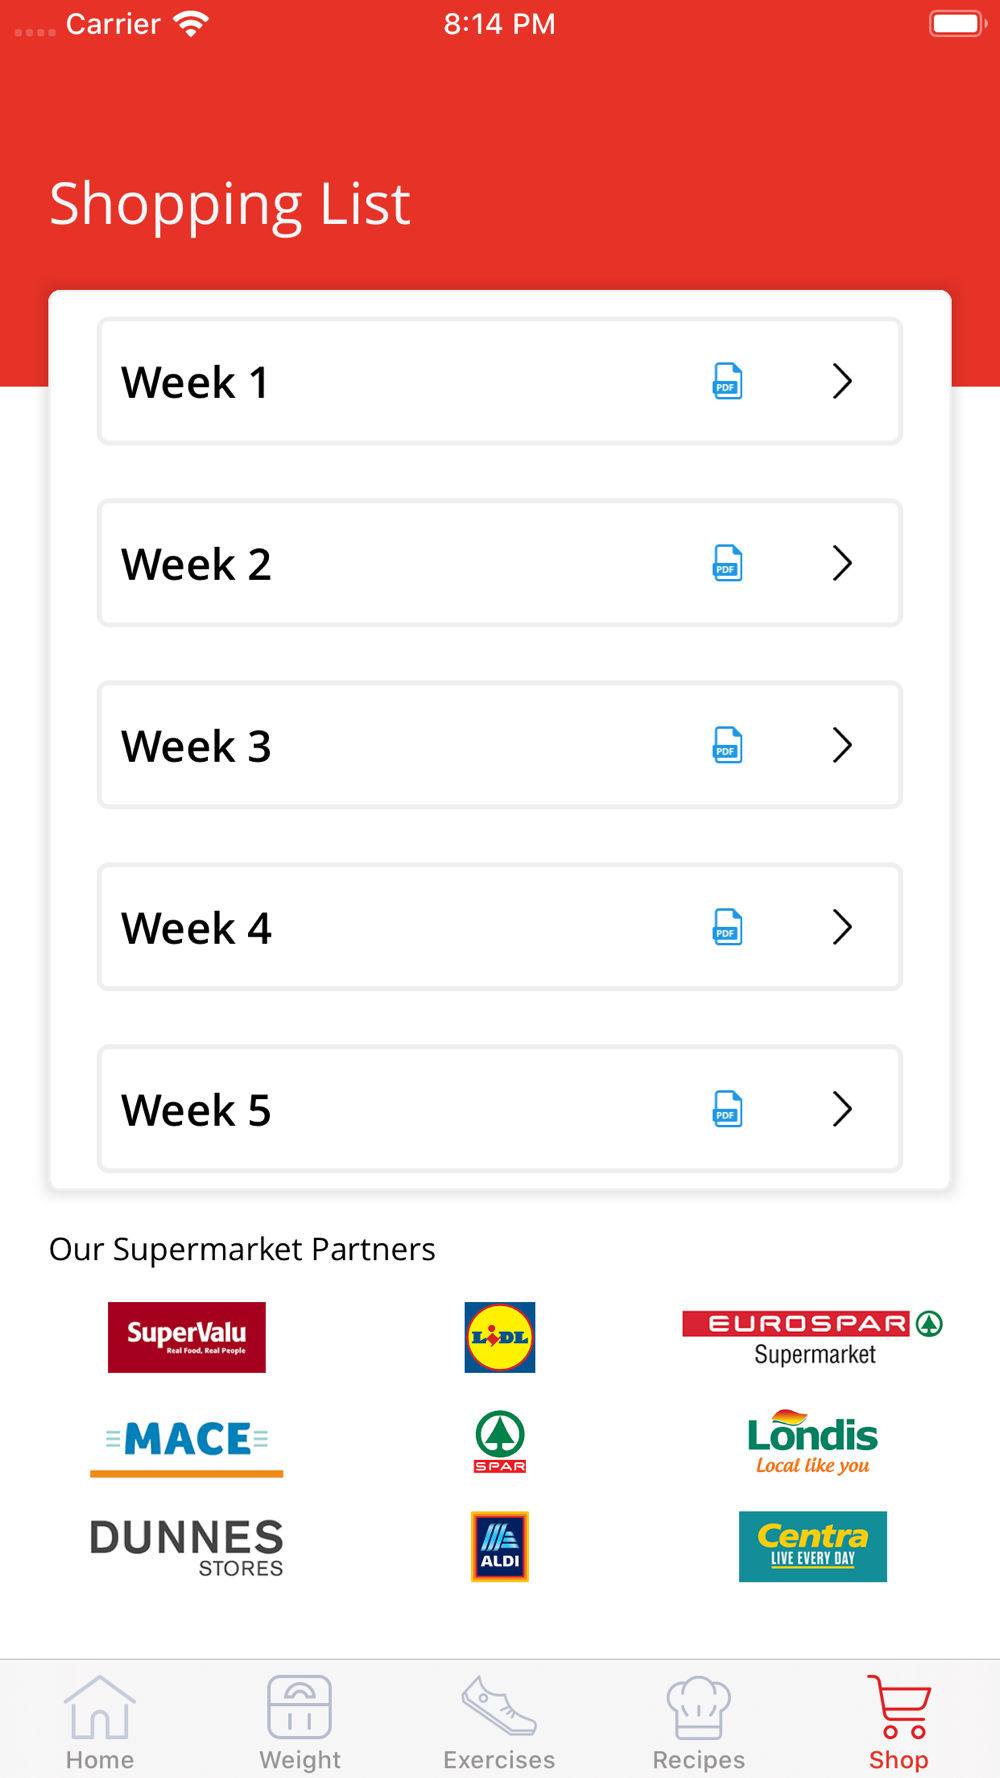Choose the Aldi partner logo

click(x=500, y=1546)
